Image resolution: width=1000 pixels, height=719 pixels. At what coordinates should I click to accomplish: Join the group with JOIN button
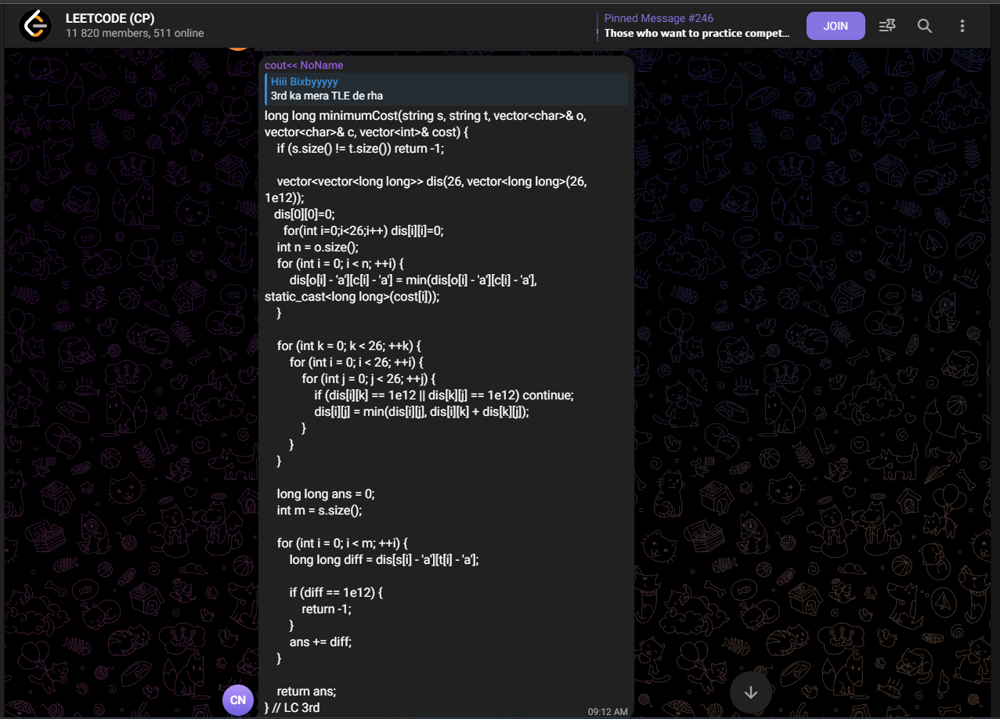click(x=835, y=26)
